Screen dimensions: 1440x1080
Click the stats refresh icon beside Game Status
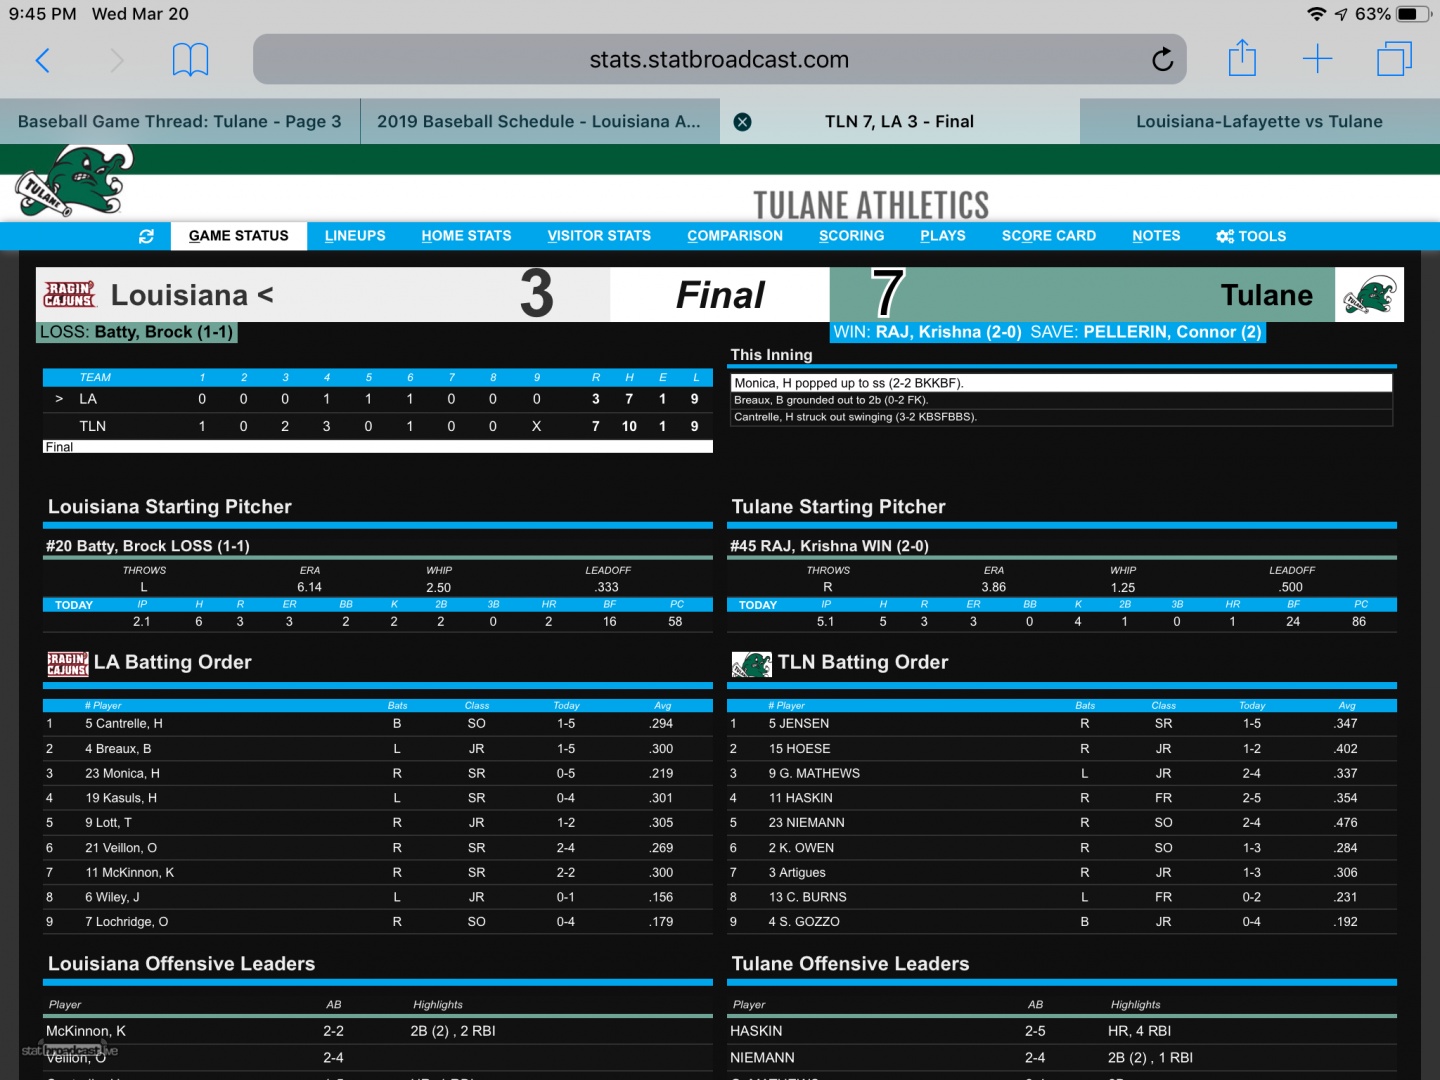tap(146, 236)
